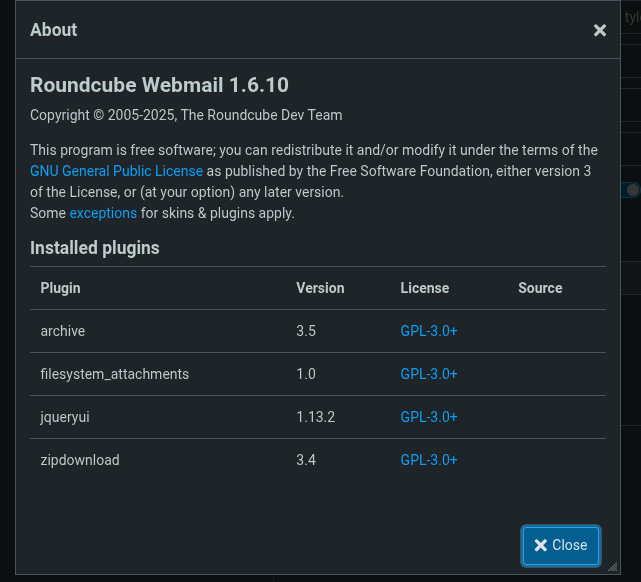Click the Version column header

(320, 288)
